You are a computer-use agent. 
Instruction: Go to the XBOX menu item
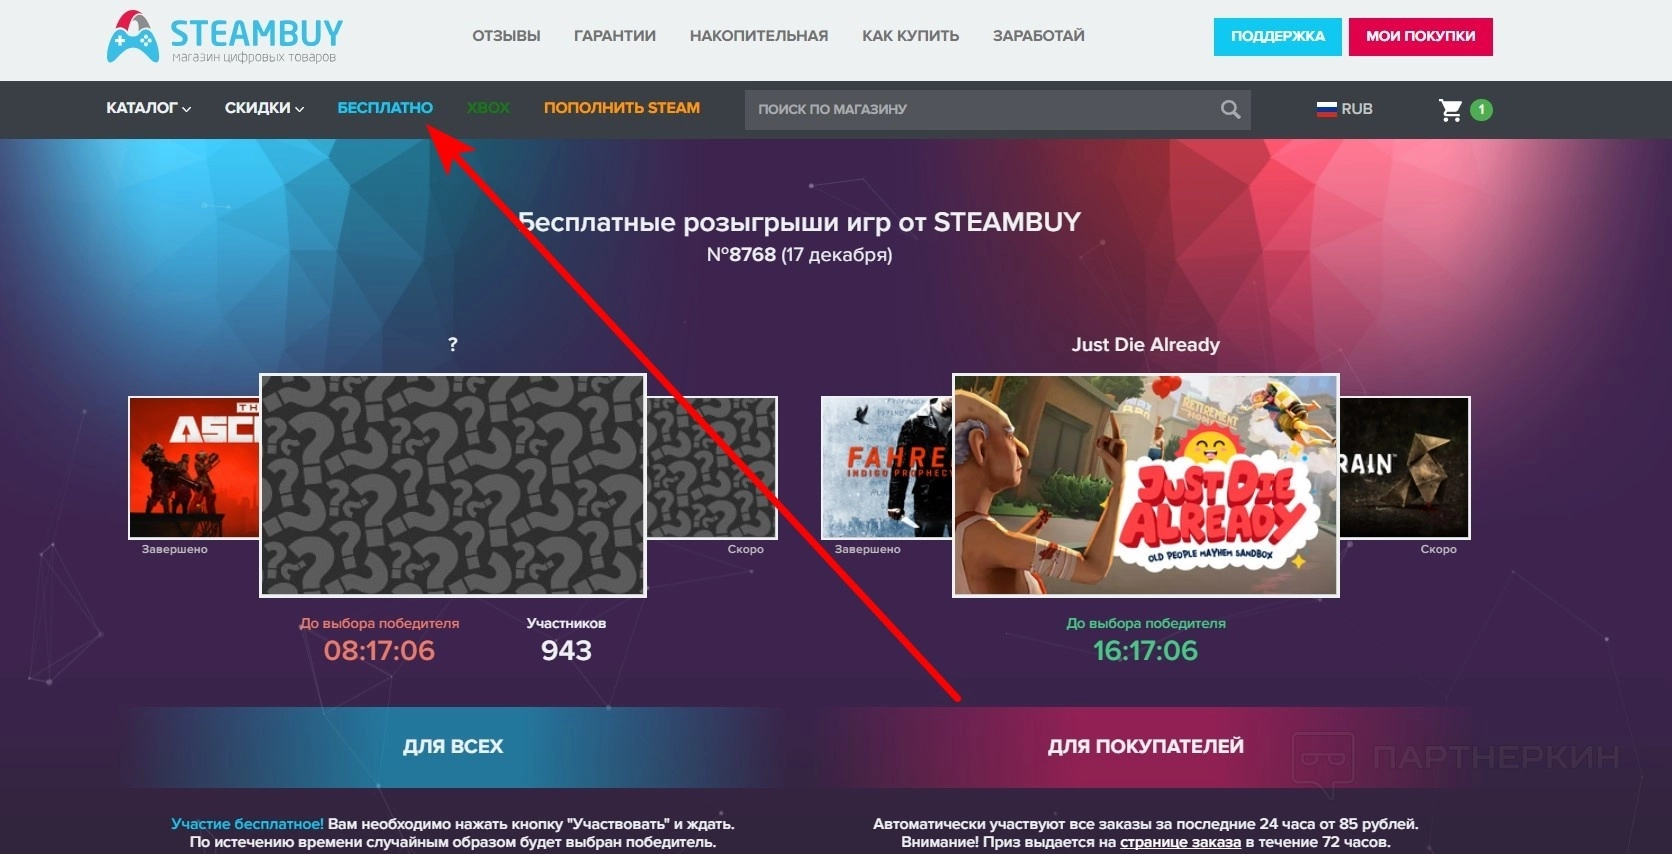[x=488, y=108]
